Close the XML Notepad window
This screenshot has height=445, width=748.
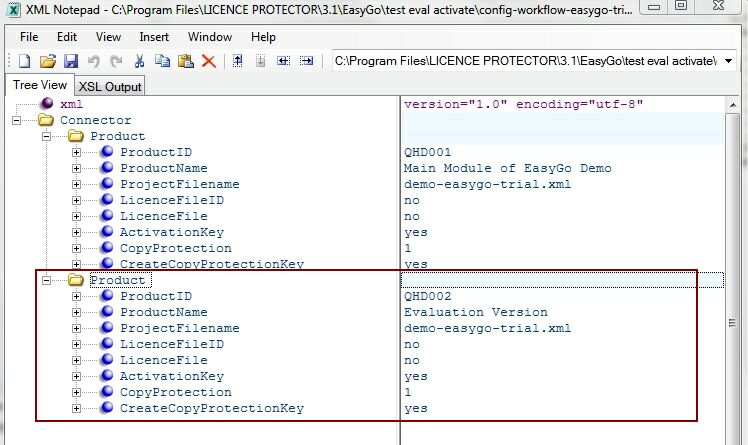click(x=718, y=6)
